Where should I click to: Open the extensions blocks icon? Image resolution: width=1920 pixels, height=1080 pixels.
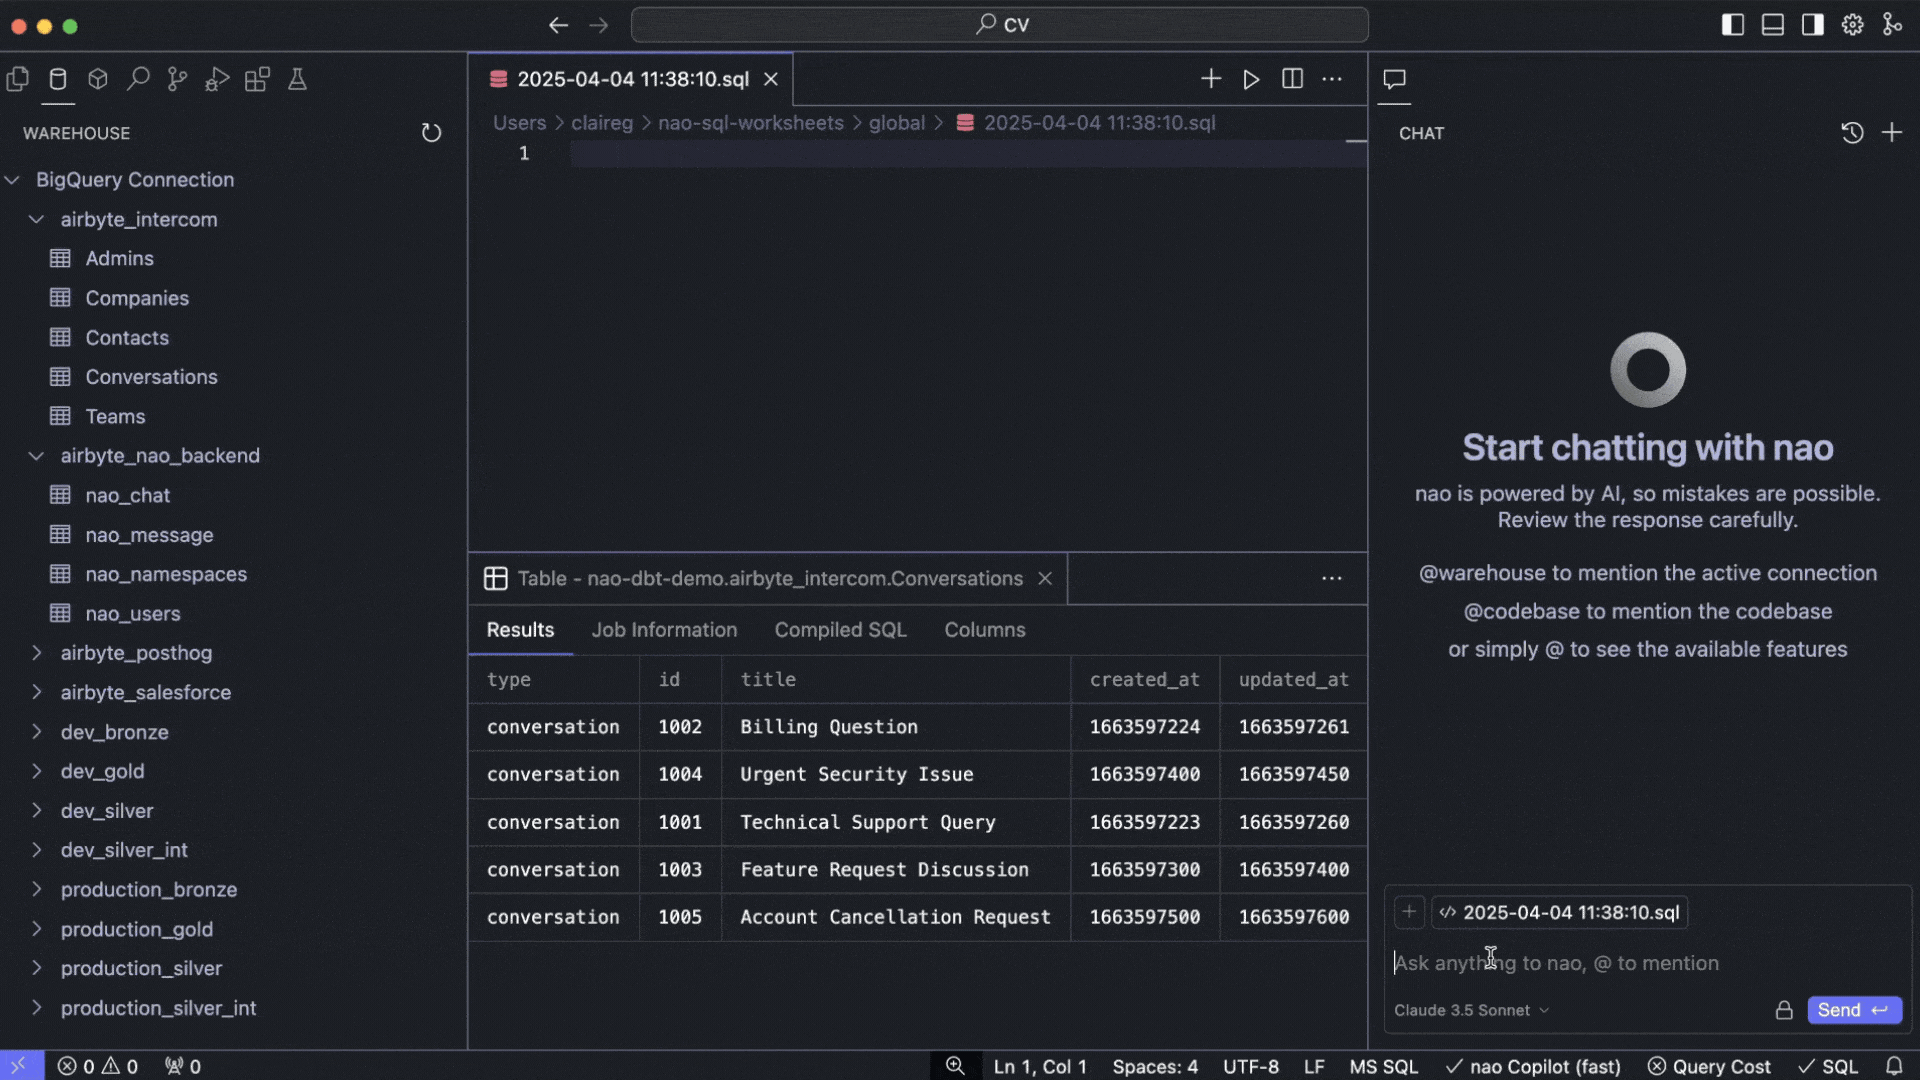point(257,79)
